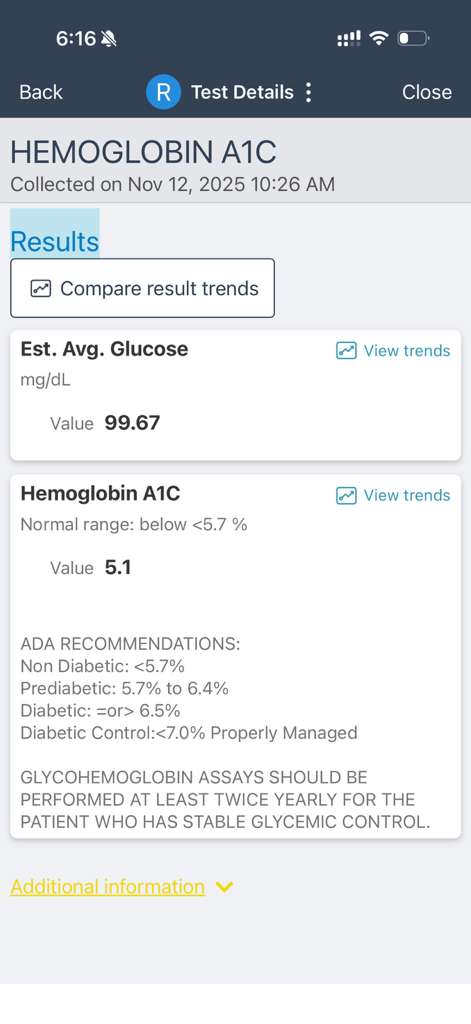
Task: Tap the Test Details title
Action: tap(242, 92)
